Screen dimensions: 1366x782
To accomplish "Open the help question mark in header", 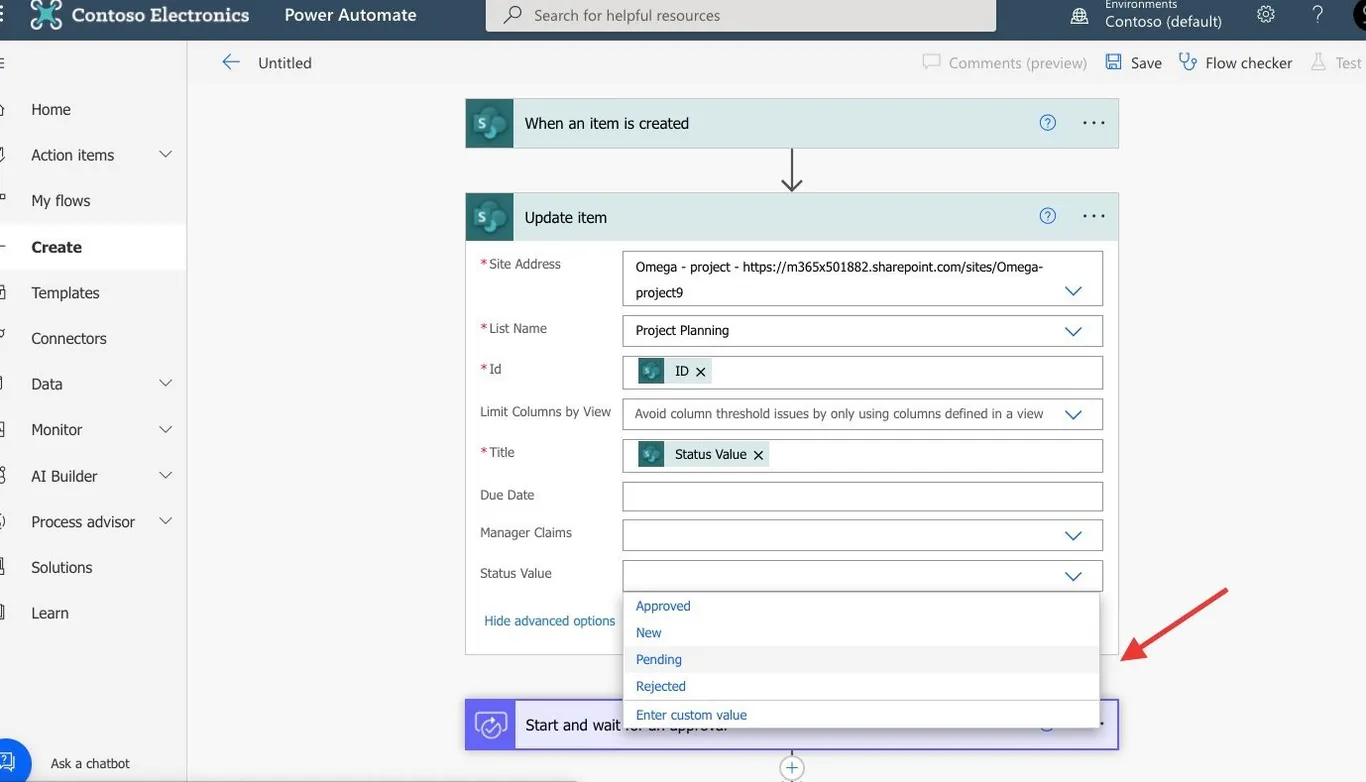I will coord(1318,14).
